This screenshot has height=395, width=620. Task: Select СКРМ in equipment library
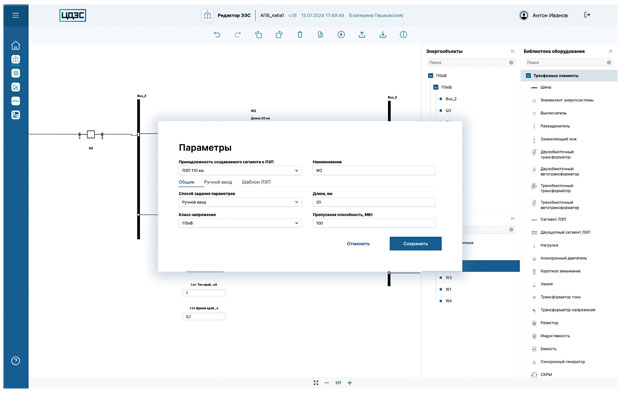(x=546, y=374)
